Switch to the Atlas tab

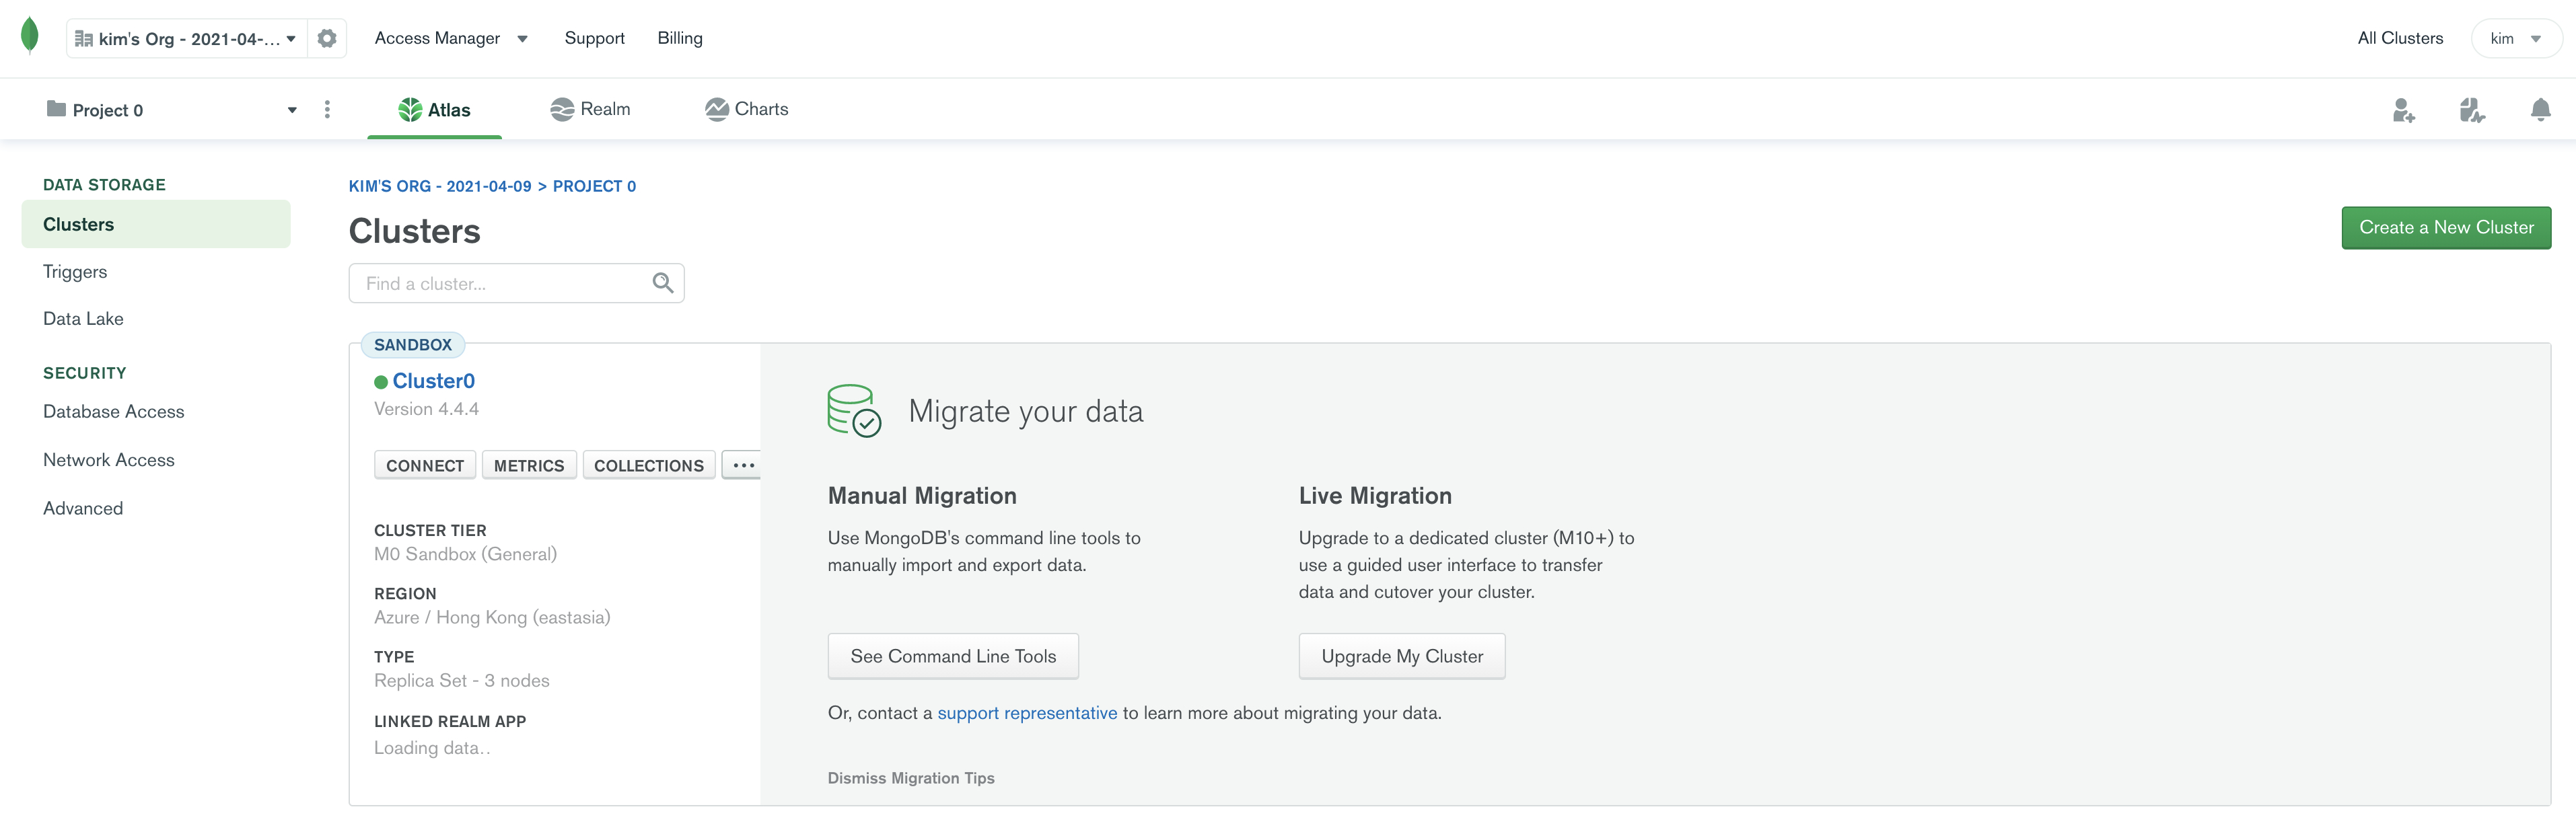435,110
